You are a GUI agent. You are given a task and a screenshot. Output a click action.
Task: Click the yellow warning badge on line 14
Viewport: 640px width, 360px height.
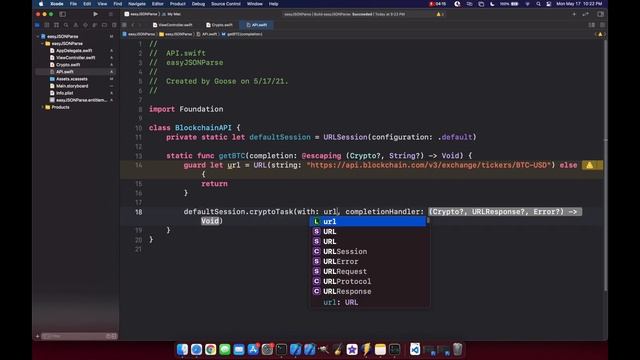589,165
